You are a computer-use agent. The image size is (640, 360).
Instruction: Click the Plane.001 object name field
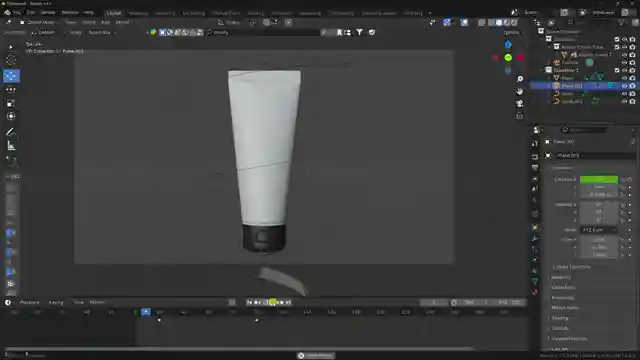(596, 156)
